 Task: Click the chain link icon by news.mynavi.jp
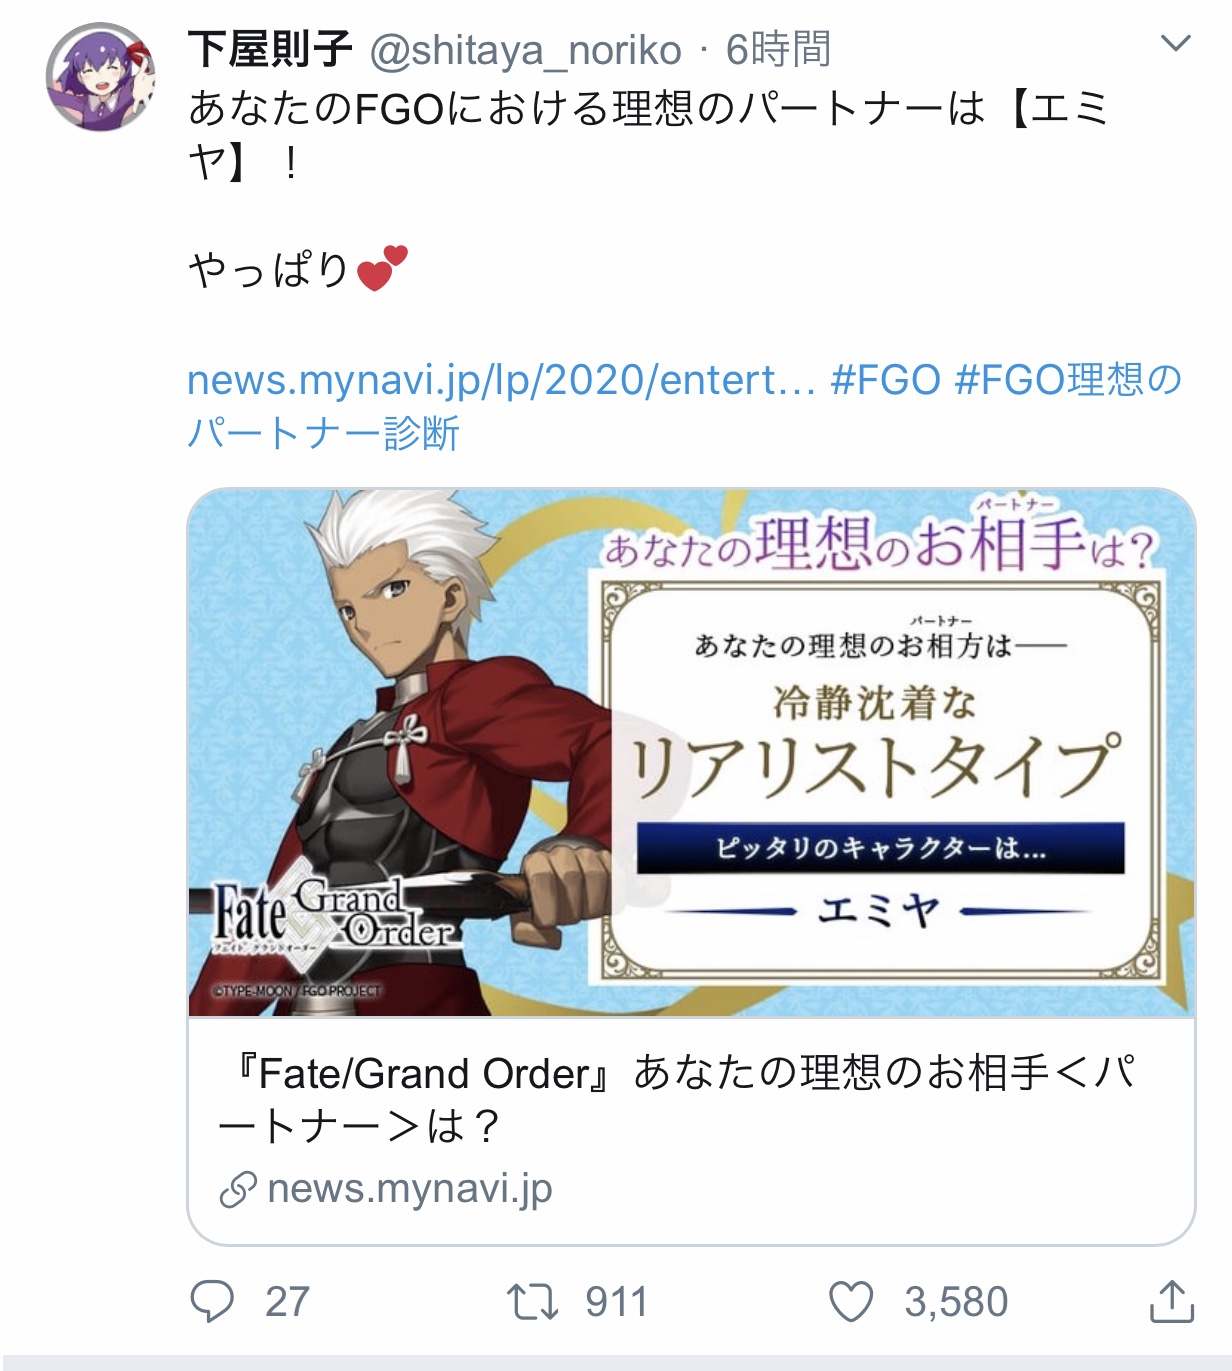(238, 1189)
